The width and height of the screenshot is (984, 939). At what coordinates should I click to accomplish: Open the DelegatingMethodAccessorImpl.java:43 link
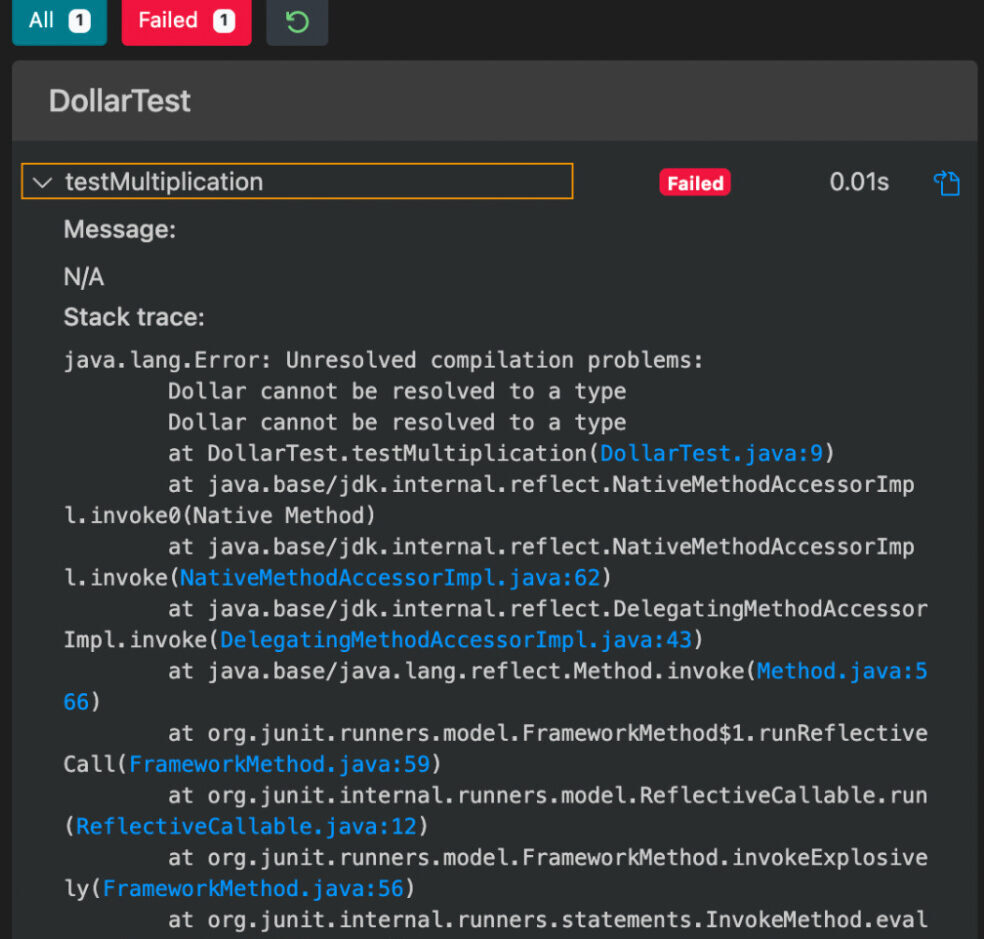(x=456, y=640)
